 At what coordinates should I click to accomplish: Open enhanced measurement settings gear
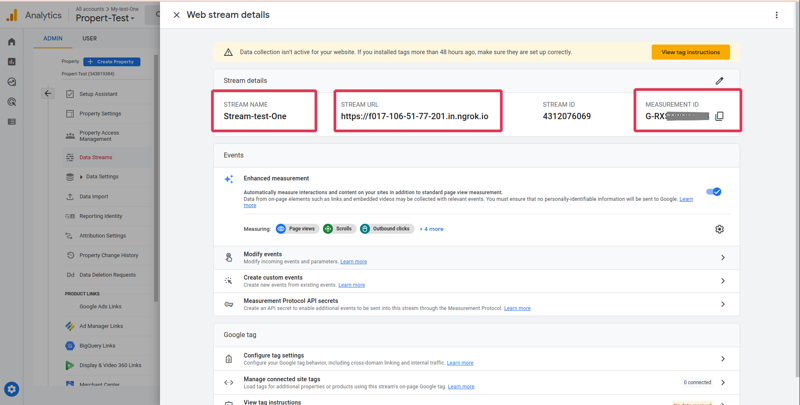(719, 229)
